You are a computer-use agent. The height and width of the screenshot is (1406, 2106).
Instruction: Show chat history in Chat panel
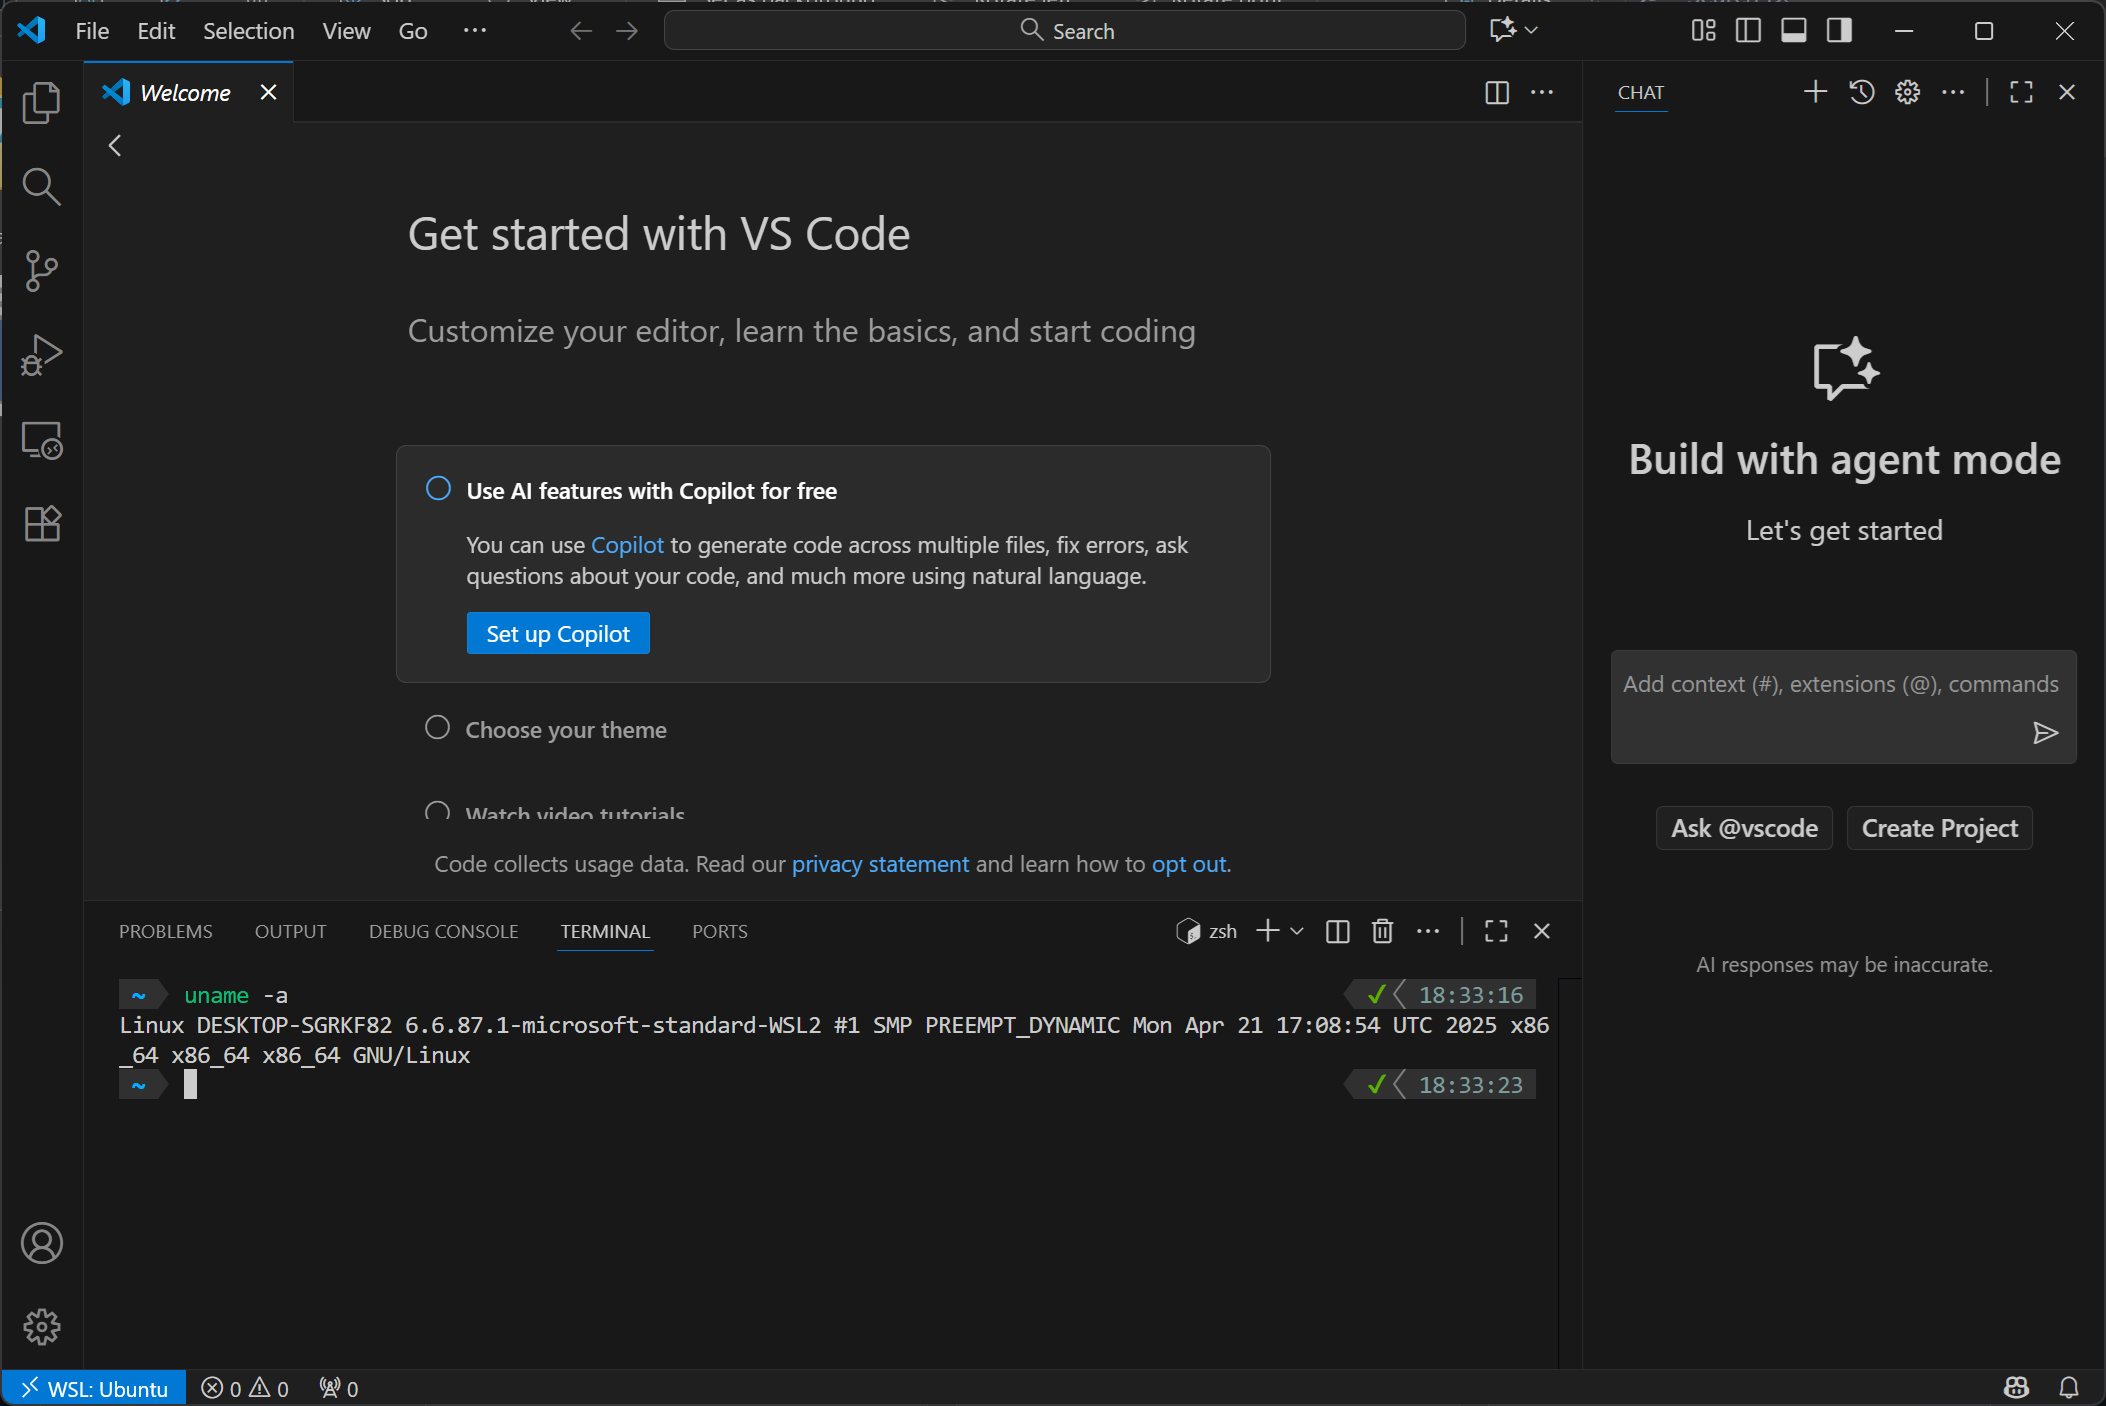1861,92
